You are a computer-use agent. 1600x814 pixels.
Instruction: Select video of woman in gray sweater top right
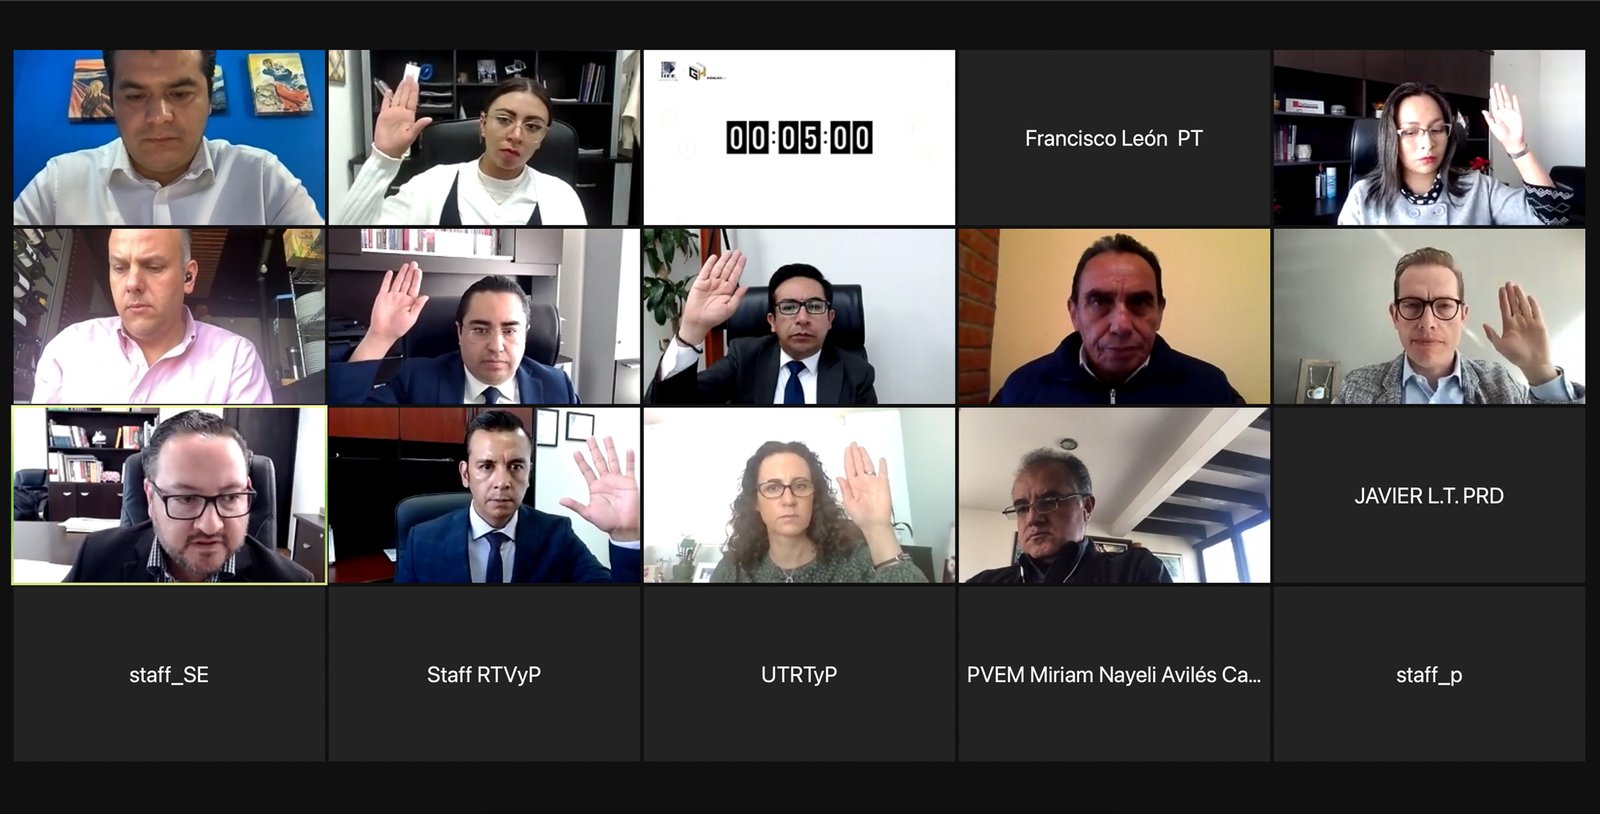(x=1429, y=138)
